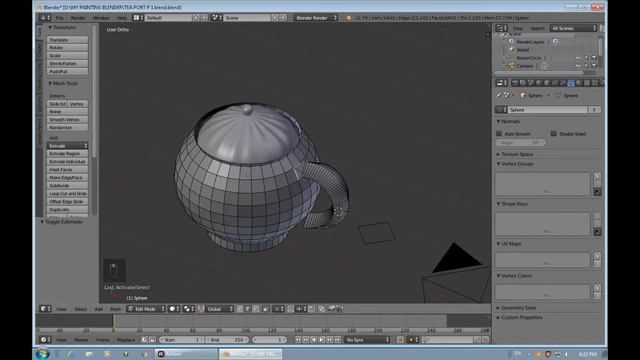Viewport: 640px width, 360px height.
Task: Select the Render properties tab icon
Action: pyautogui.click(x=515, y=83)
